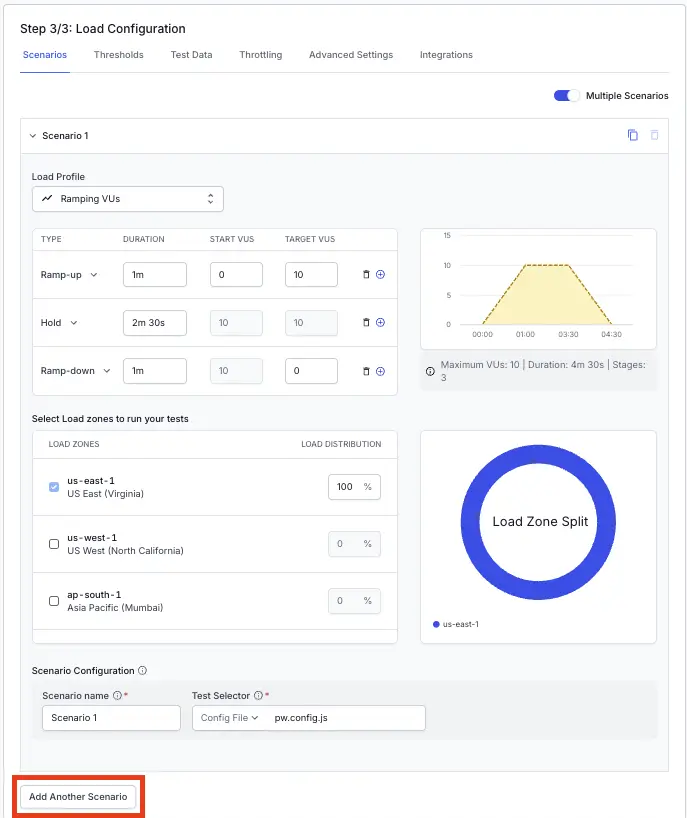The image size is (687, 818).
Task: Delete the Ramp-down stage row
Action: tap(366, 371)
